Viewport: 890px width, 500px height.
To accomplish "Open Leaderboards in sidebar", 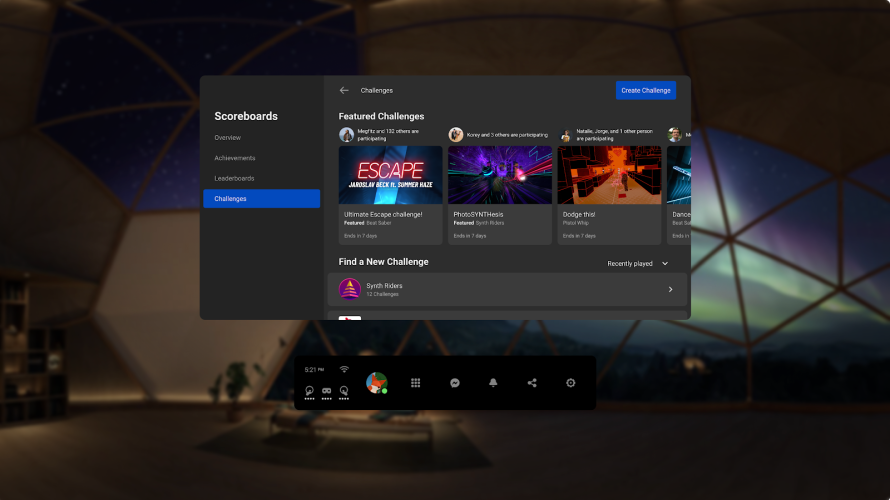I will (x=234, y=178).
